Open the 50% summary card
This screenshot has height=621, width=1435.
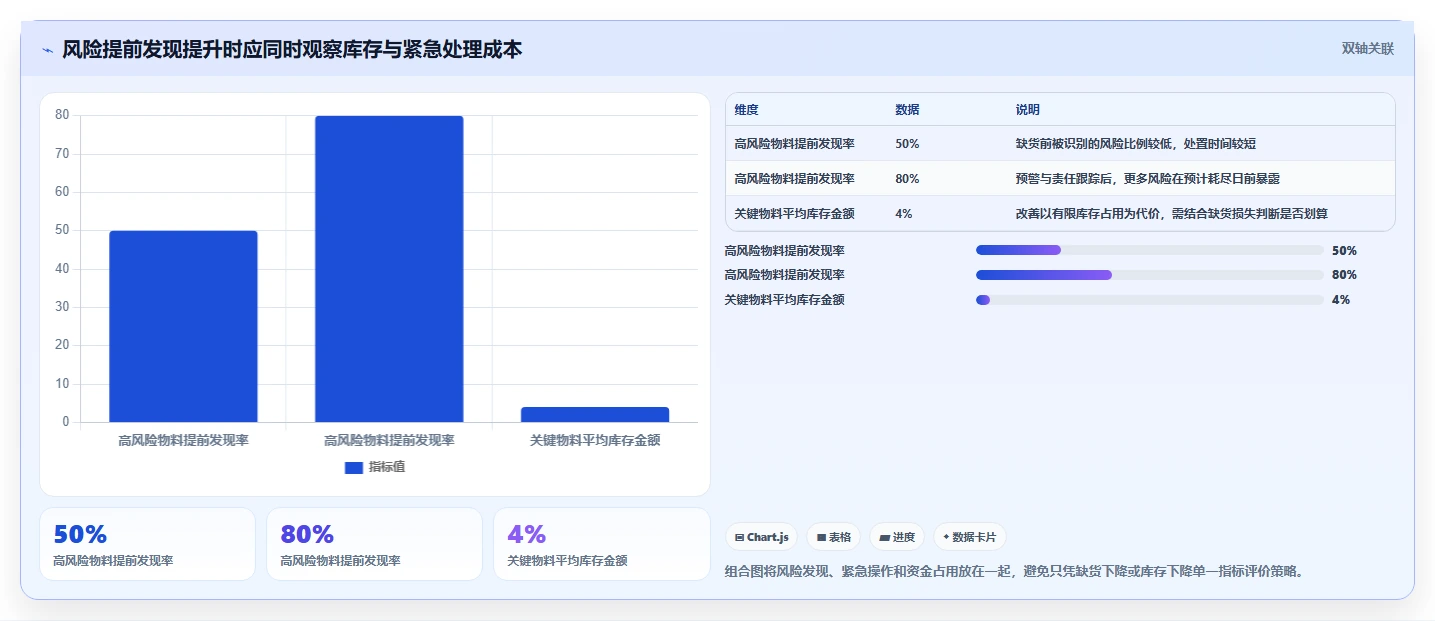coord(148,544)
